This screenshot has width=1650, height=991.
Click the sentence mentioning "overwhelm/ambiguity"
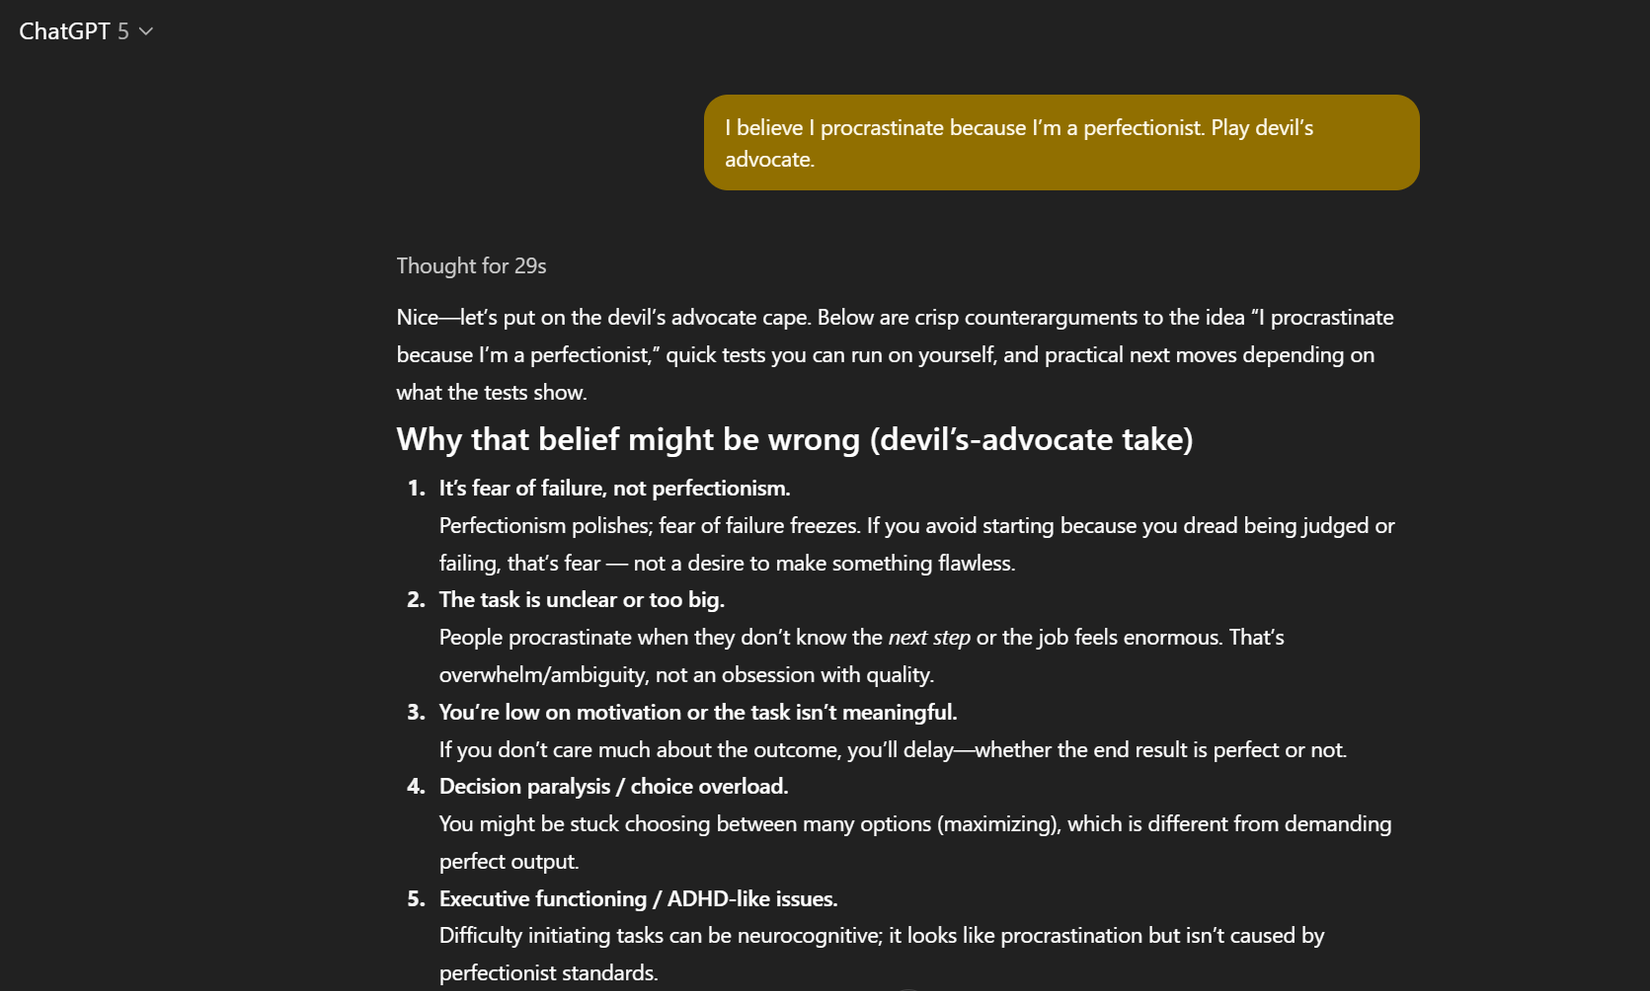686,675
